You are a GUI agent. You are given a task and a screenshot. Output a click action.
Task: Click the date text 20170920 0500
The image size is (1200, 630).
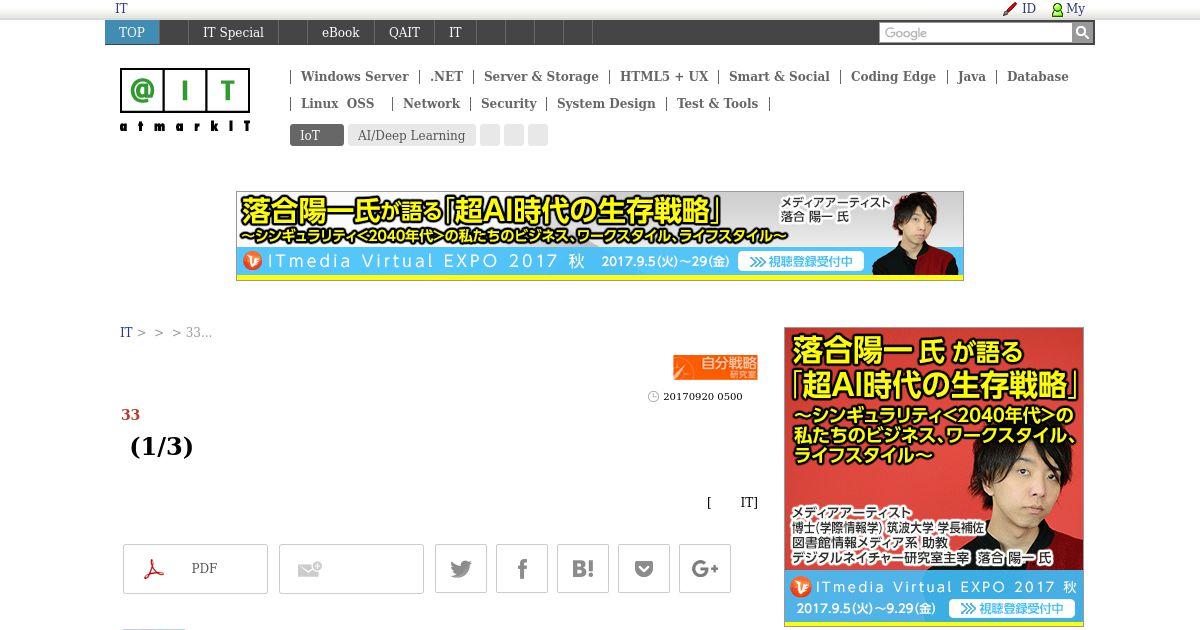(x=703, y=397)
